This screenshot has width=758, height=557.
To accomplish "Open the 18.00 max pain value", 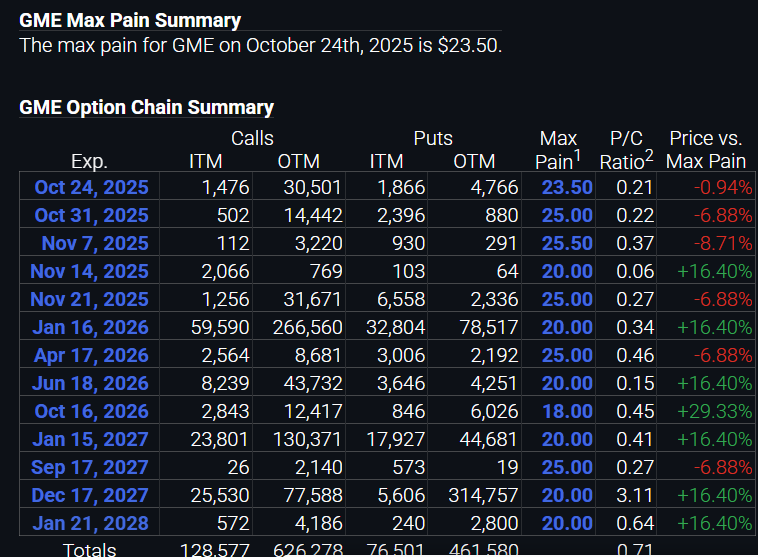I will pos(567,411).
